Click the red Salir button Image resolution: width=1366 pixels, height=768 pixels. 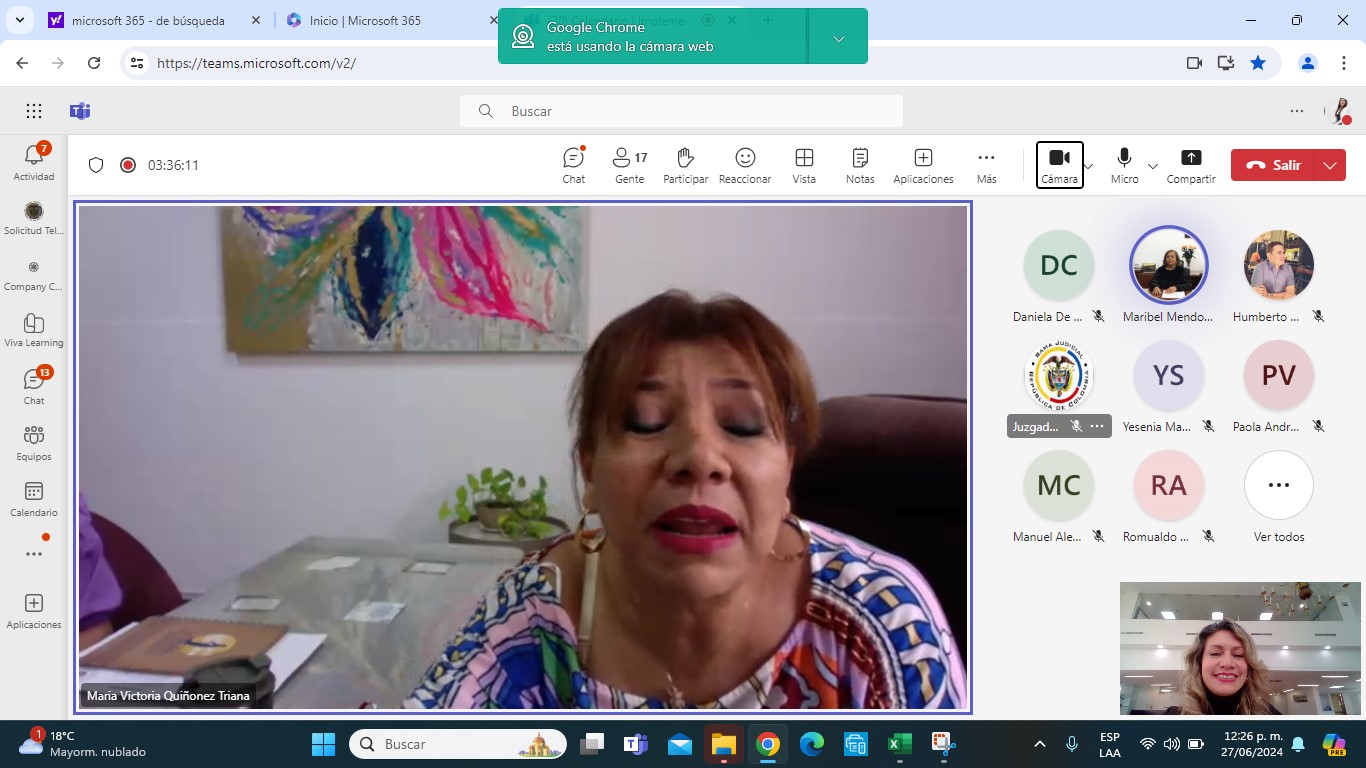coord(1274,165)
